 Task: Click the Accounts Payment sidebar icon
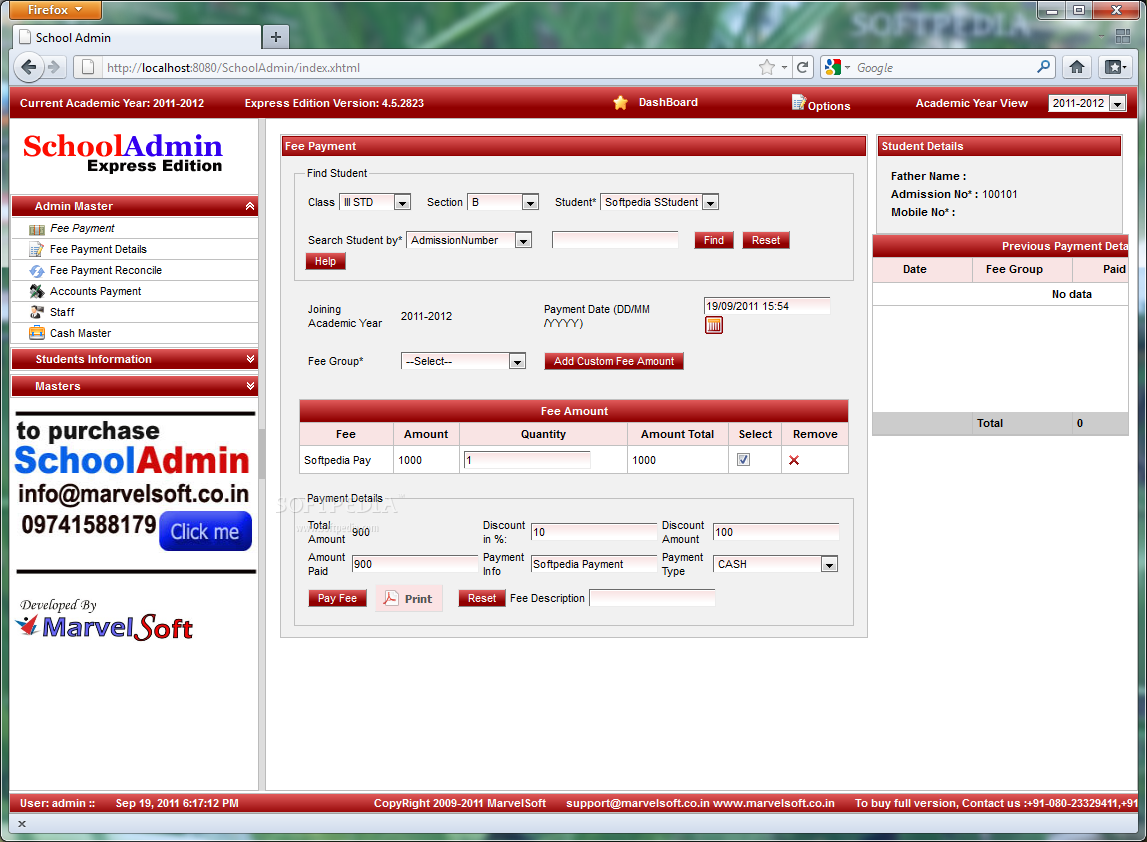point(37,291)
